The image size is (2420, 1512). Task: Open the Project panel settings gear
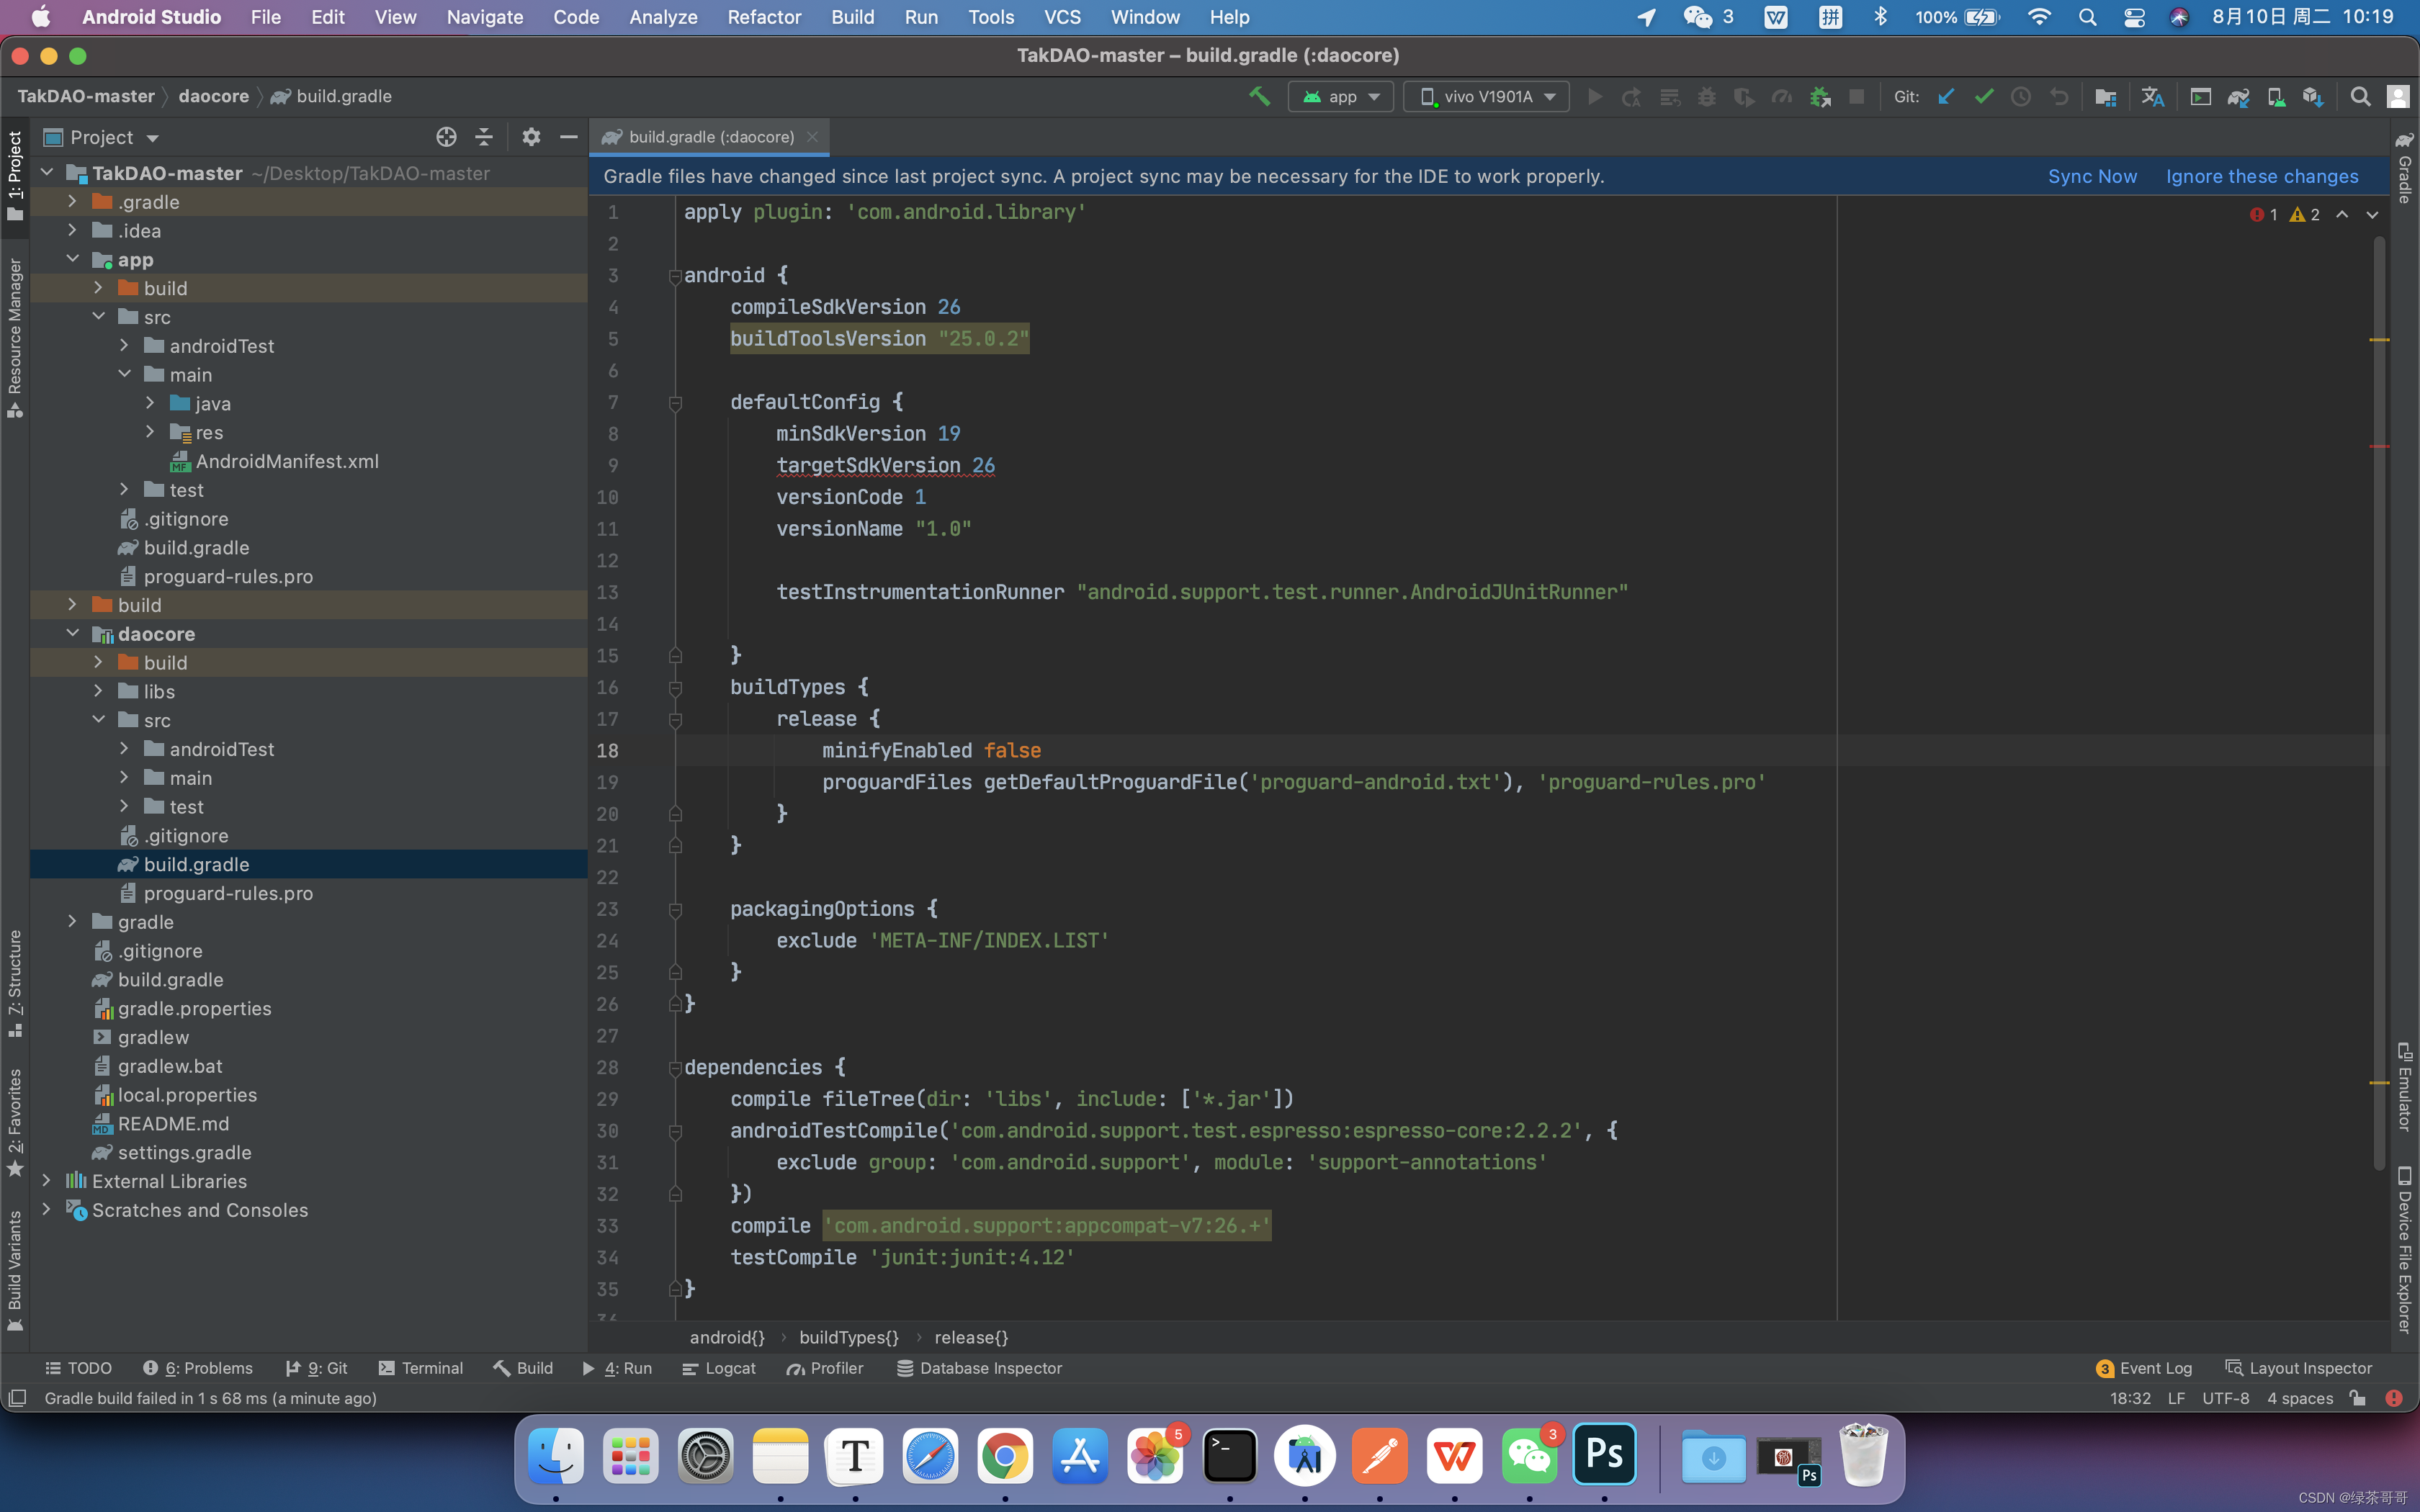[531, 137]
